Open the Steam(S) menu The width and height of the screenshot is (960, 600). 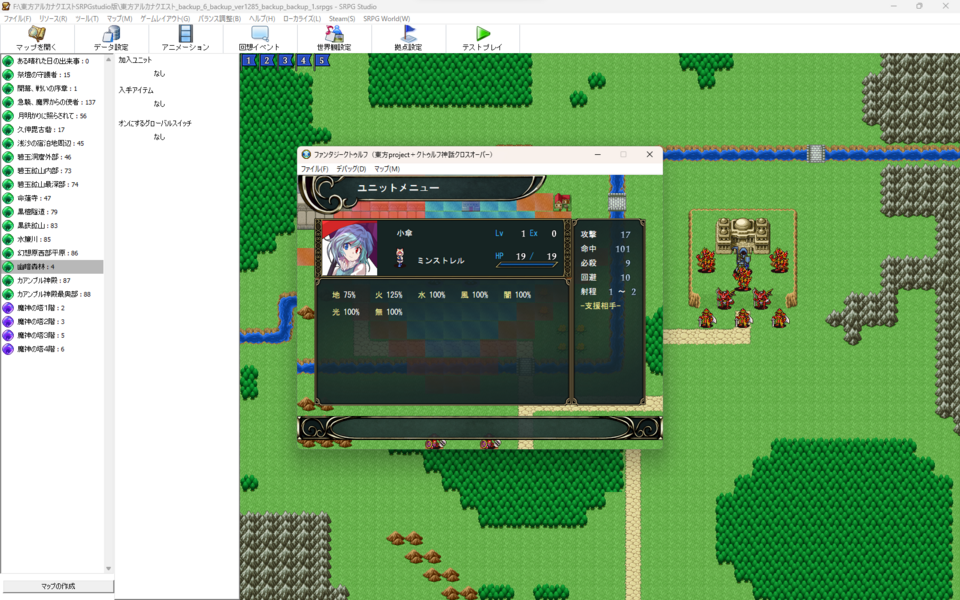pyautogui.click(x=342, y=18)
